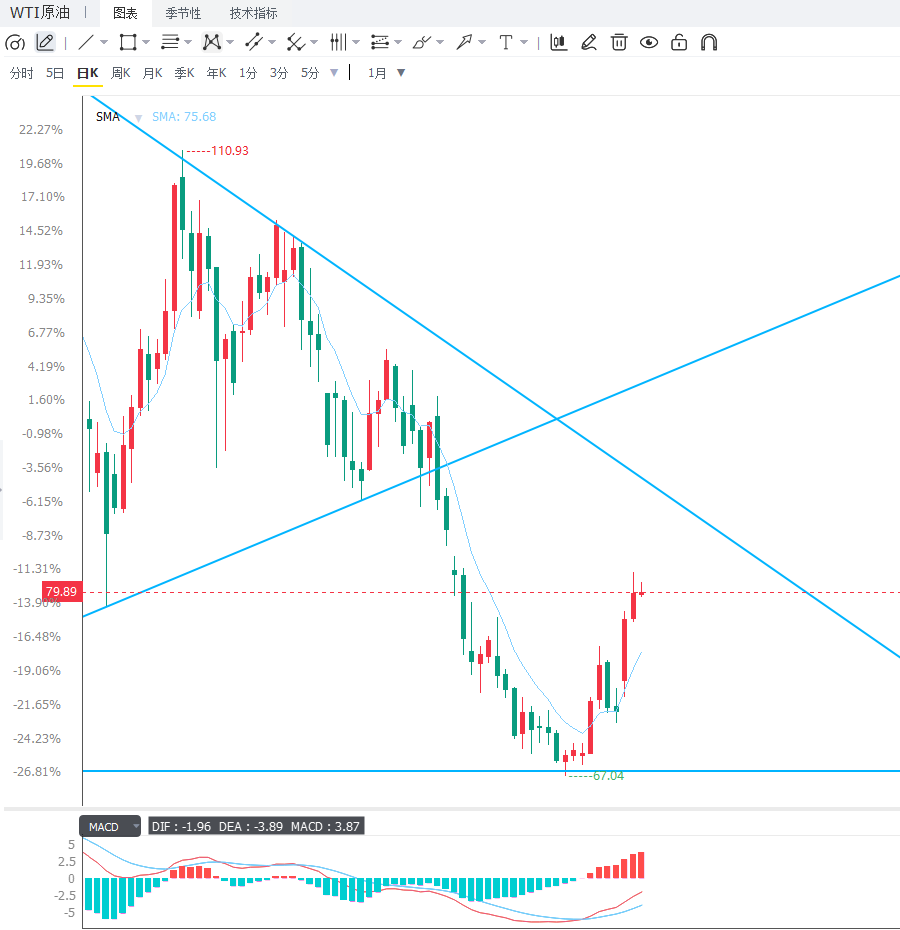Click the edit drawing pencil icon
Image resolution: width=900 pixels, height=930 pixels.
coord(589,43)
